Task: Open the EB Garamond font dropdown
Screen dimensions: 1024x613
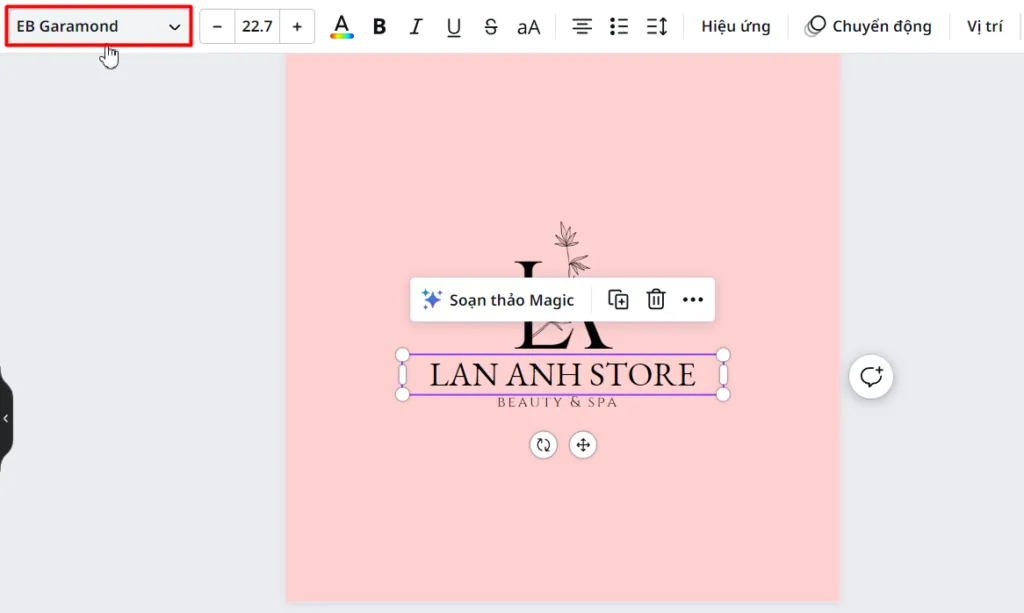Action: pos(99,26)
